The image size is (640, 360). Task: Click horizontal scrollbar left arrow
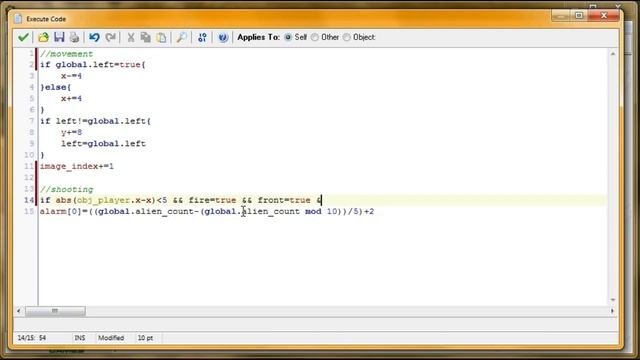[19, 311]
